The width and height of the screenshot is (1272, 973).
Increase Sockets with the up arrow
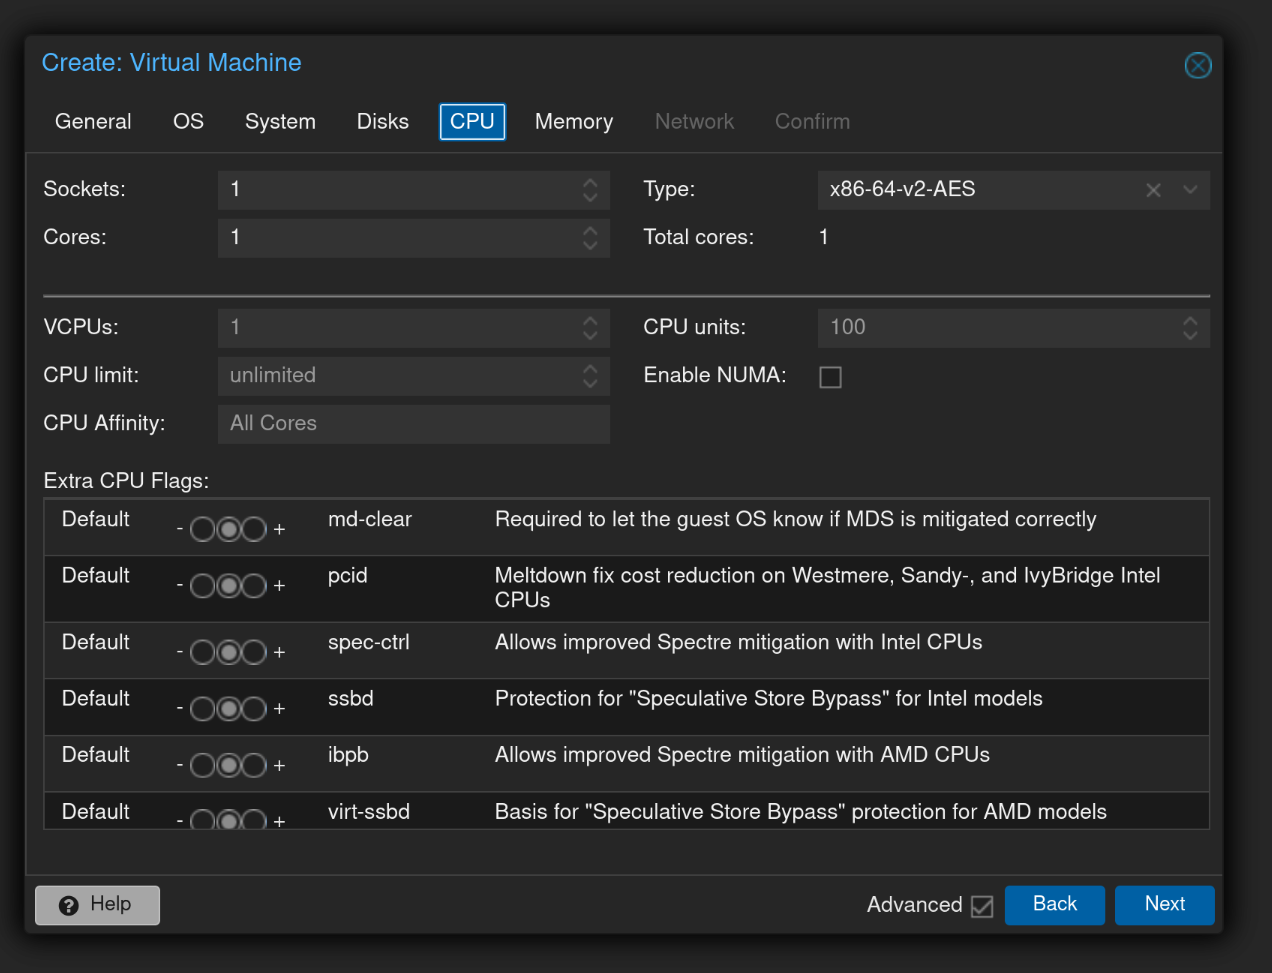coord(590,182)
